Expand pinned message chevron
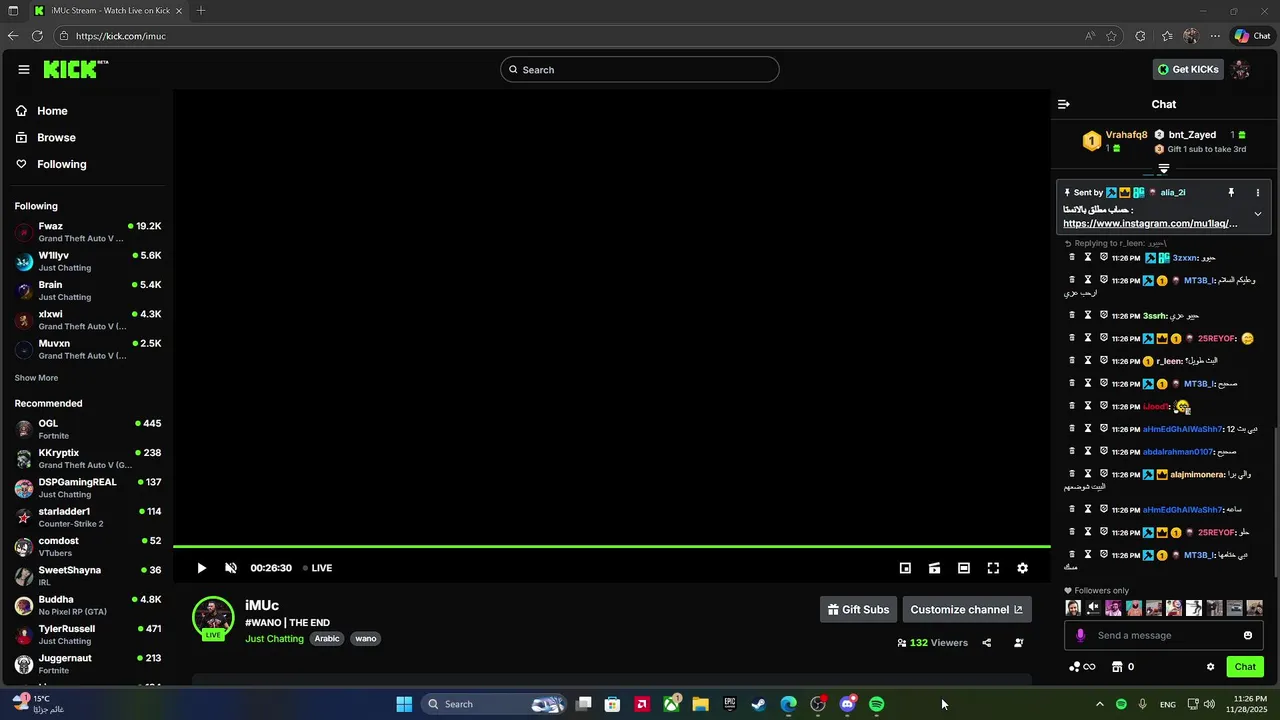The width and height of the screenshot is (1280, 720). coord(1258,214)
